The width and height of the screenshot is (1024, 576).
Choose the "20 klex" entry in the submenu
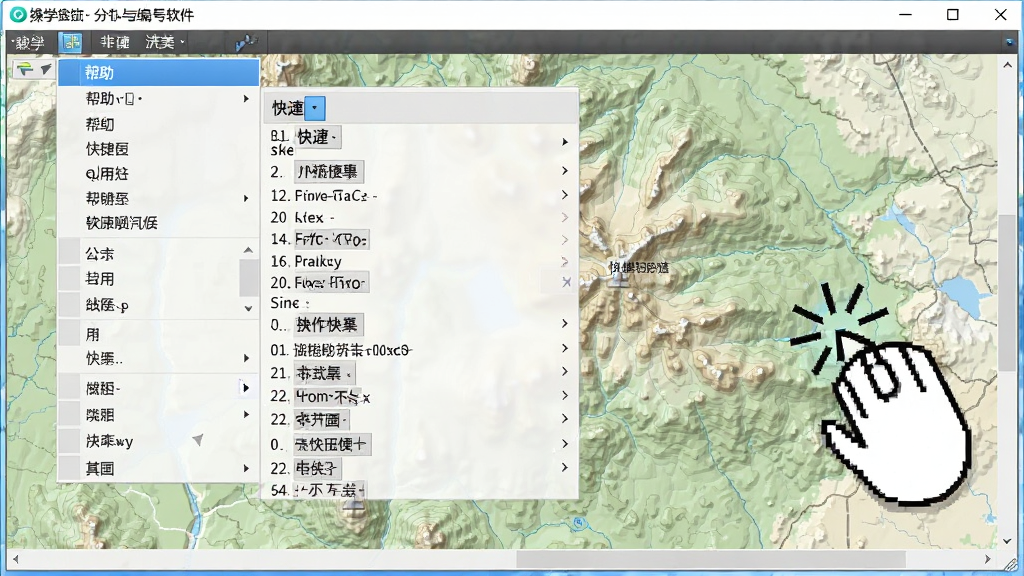coord(302,217)
